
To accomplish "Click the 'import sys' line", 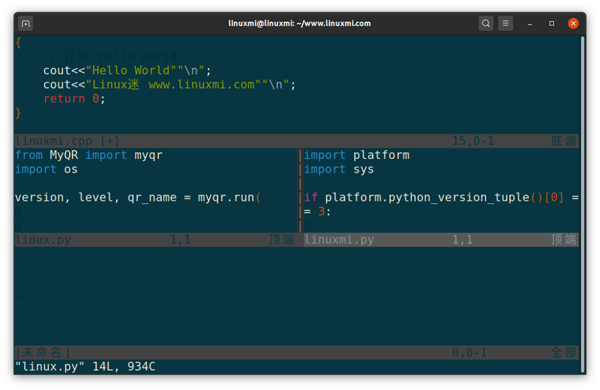I will point(339,170).
